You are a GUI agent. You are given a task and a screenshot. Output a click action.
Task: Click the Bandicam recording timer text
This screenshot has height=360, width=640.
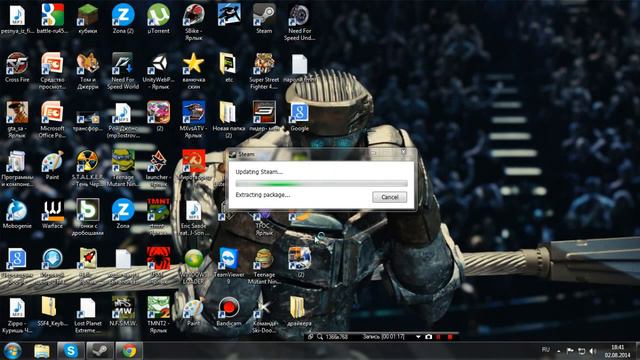[x=383, y=337]
